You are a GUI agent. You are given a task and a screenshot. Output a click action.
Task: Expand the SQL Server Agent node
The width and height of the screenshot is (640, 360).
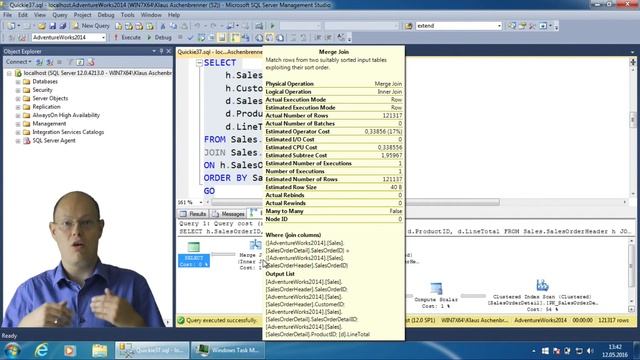(x=18, y=141)
